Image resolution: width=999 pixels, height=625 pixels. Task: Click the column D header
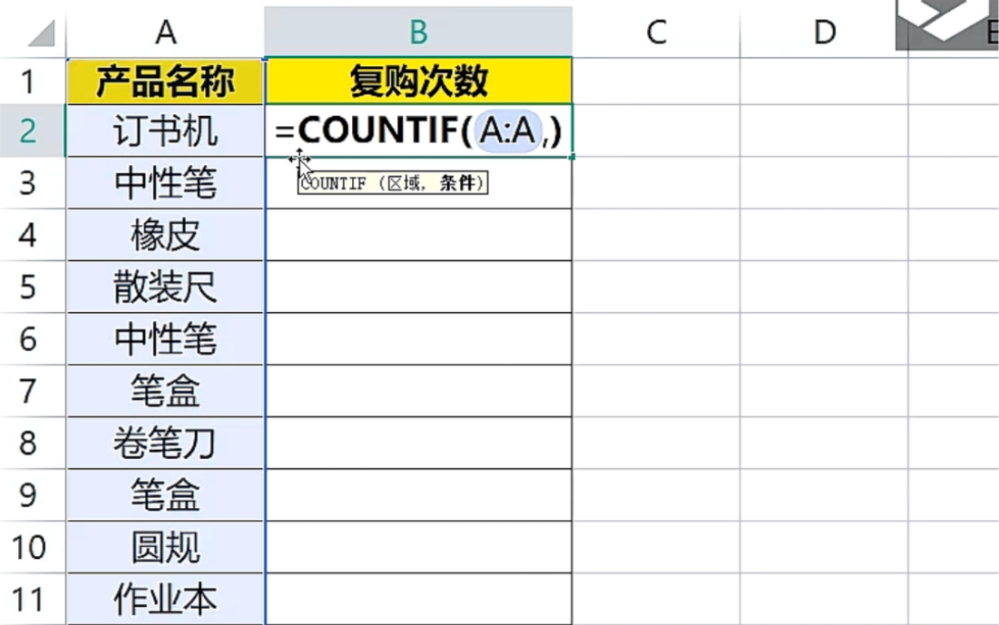pos(823,31)
